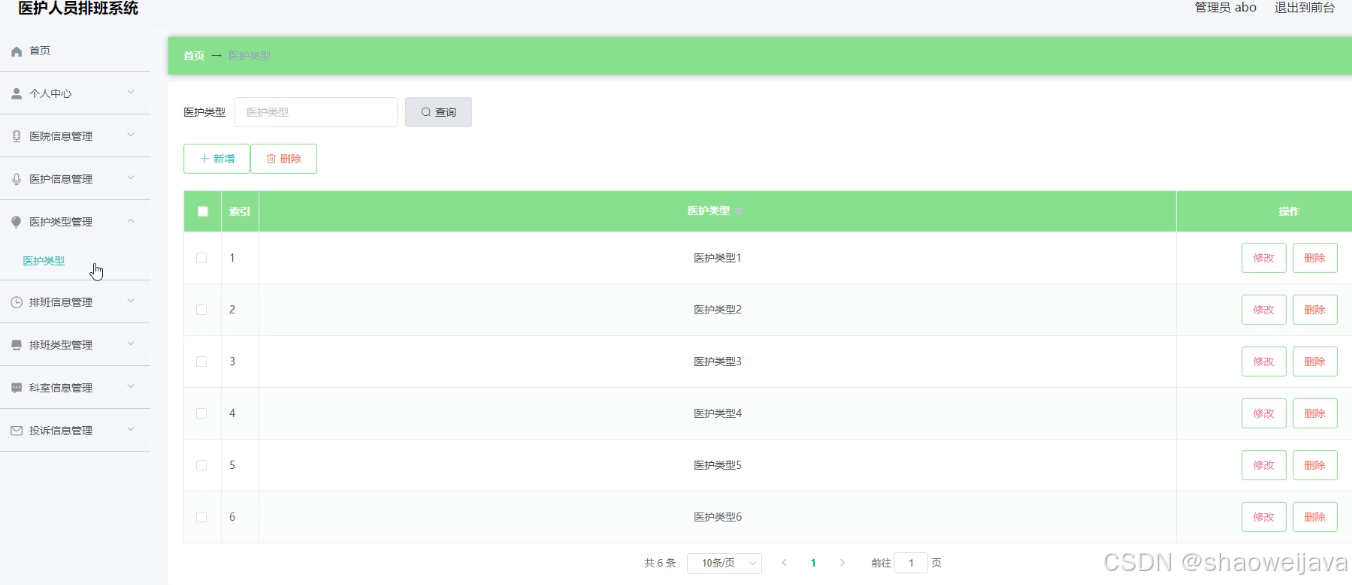This screenshot has height=585, width=1352.
Task: Click the 首页 breadcrumb link
Action: (193, 56)
